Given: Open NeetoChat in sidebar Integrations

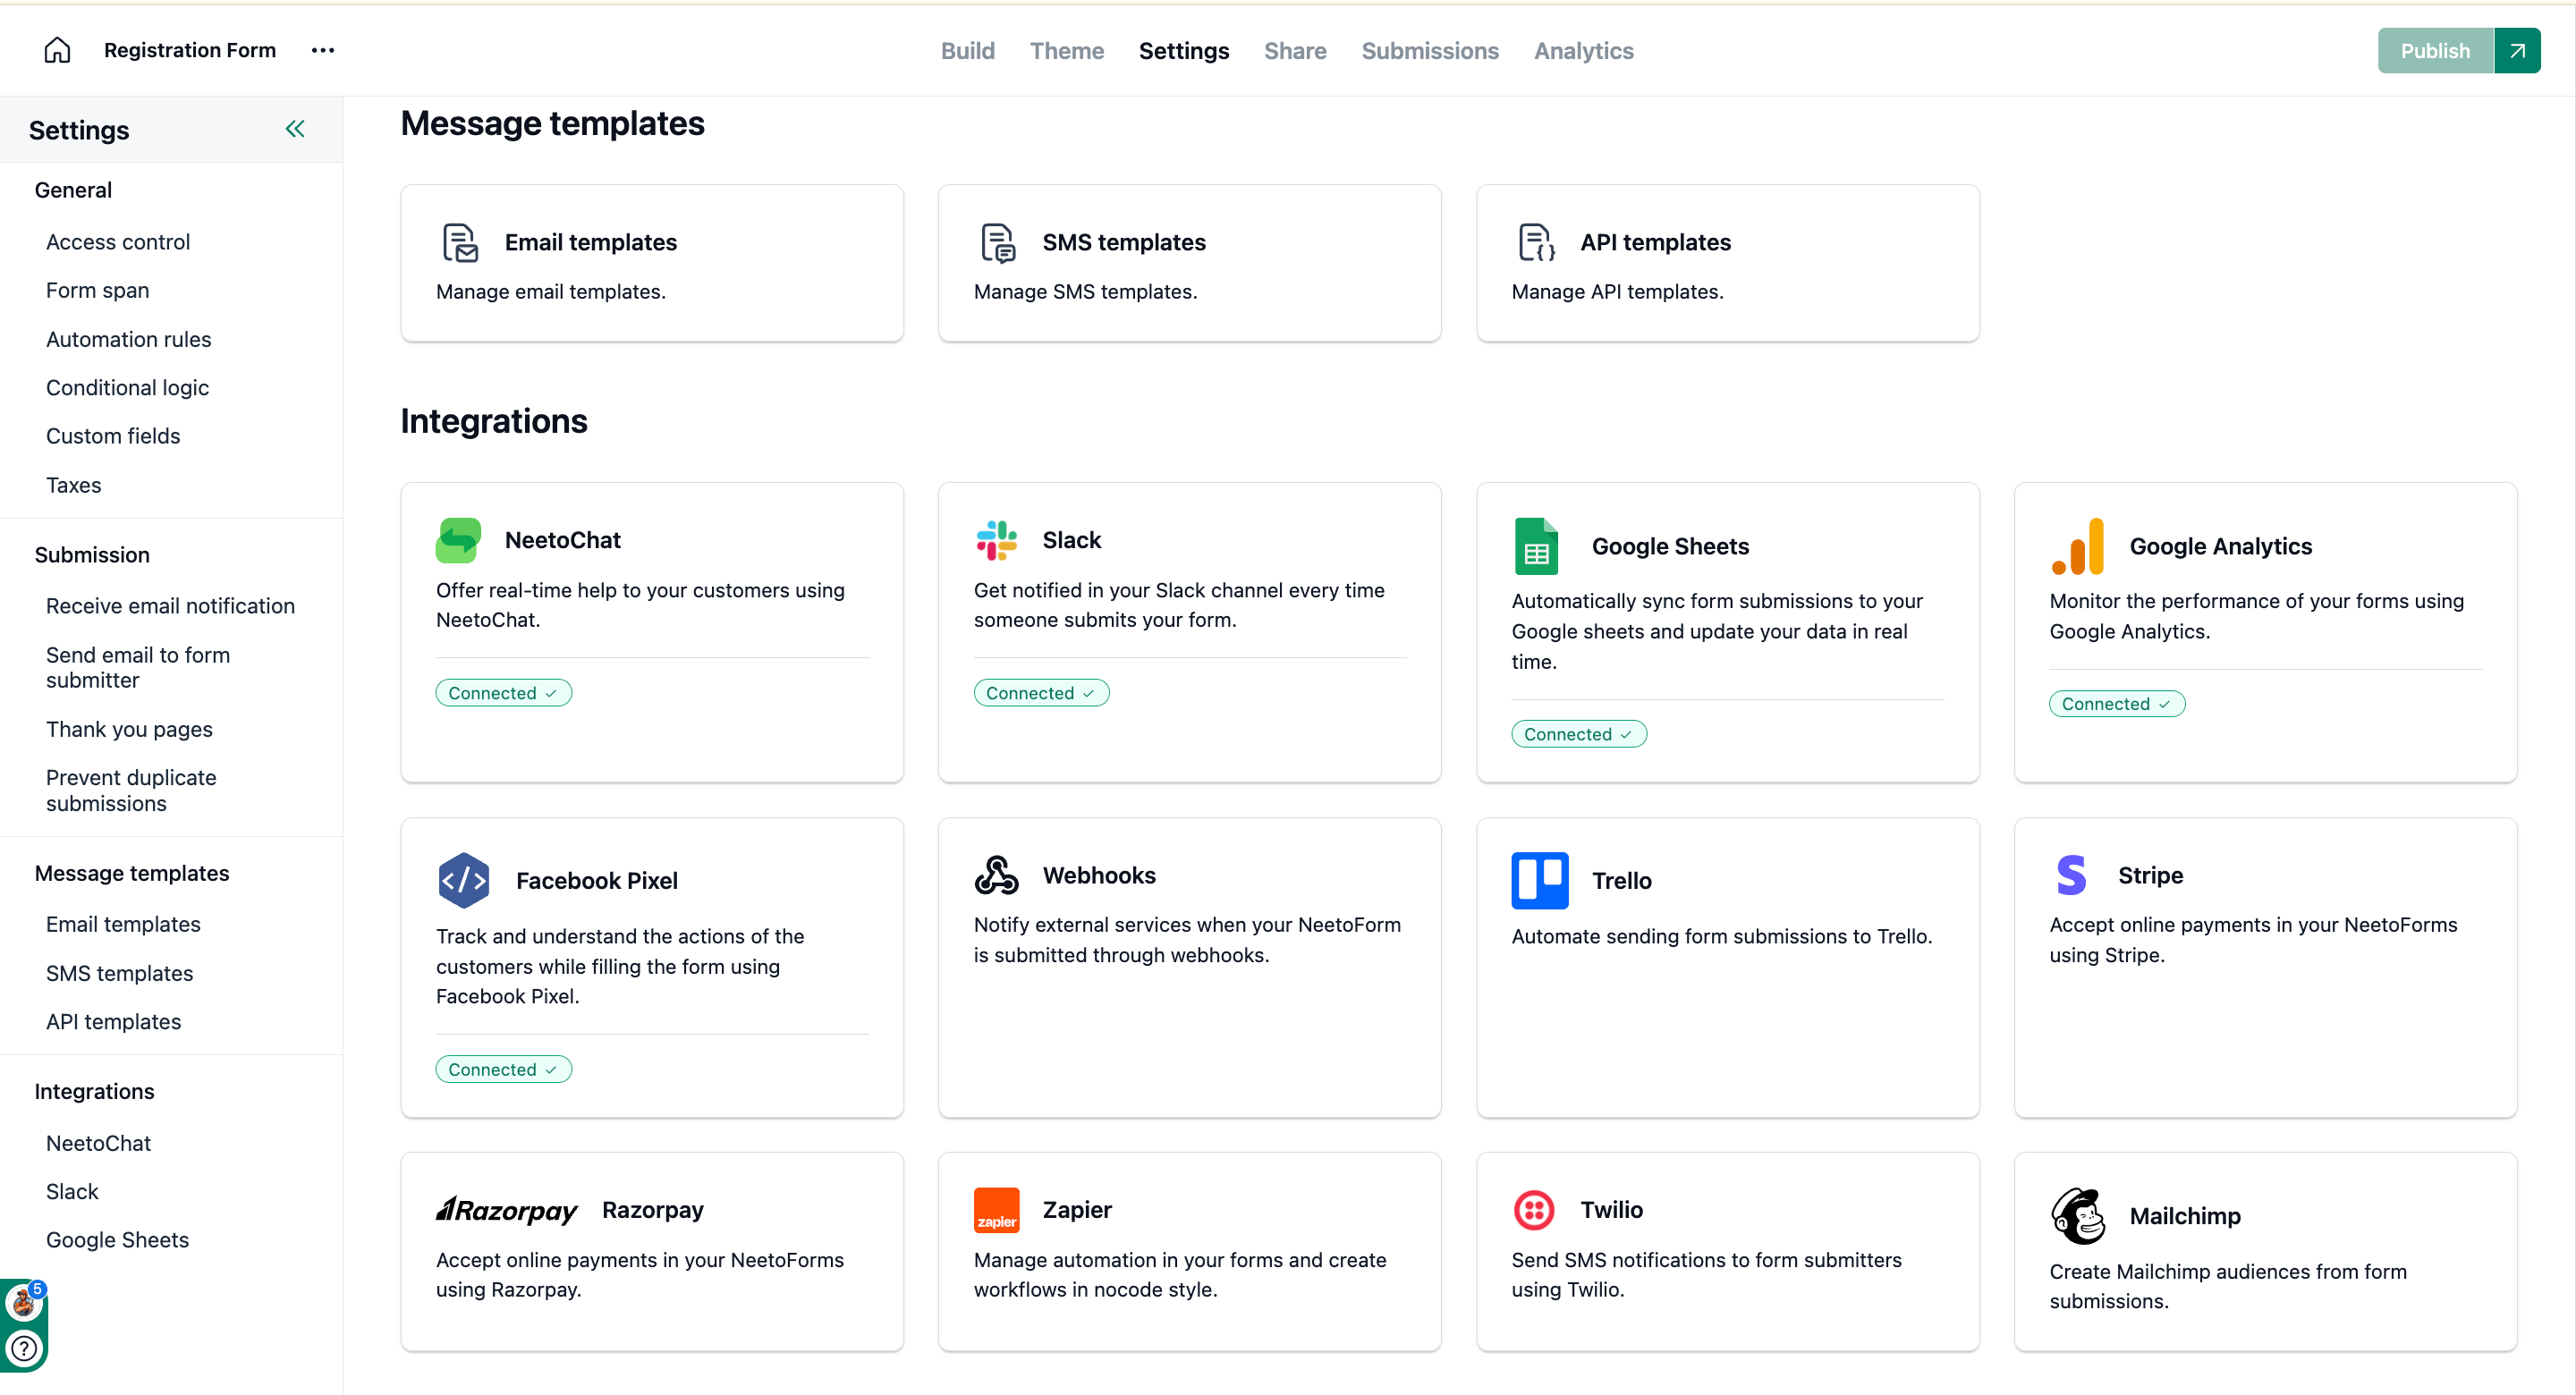Looking at the screenshot, I should point(99,1143).
